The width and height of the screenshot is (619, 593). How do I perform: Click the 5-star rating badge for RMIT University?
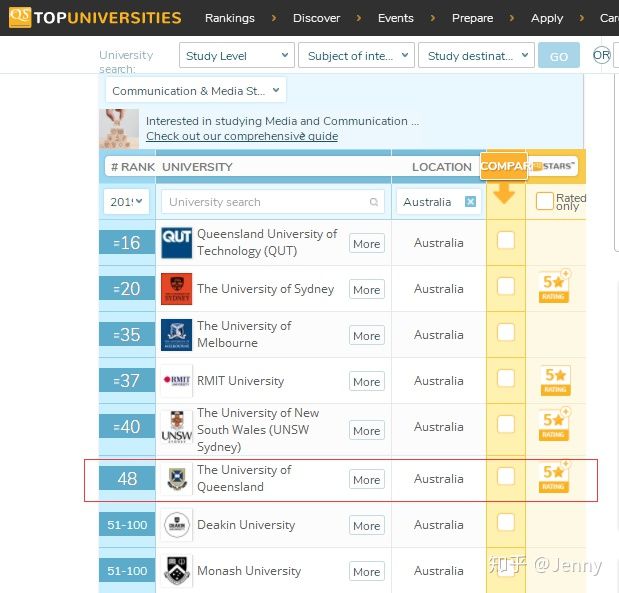555,381
